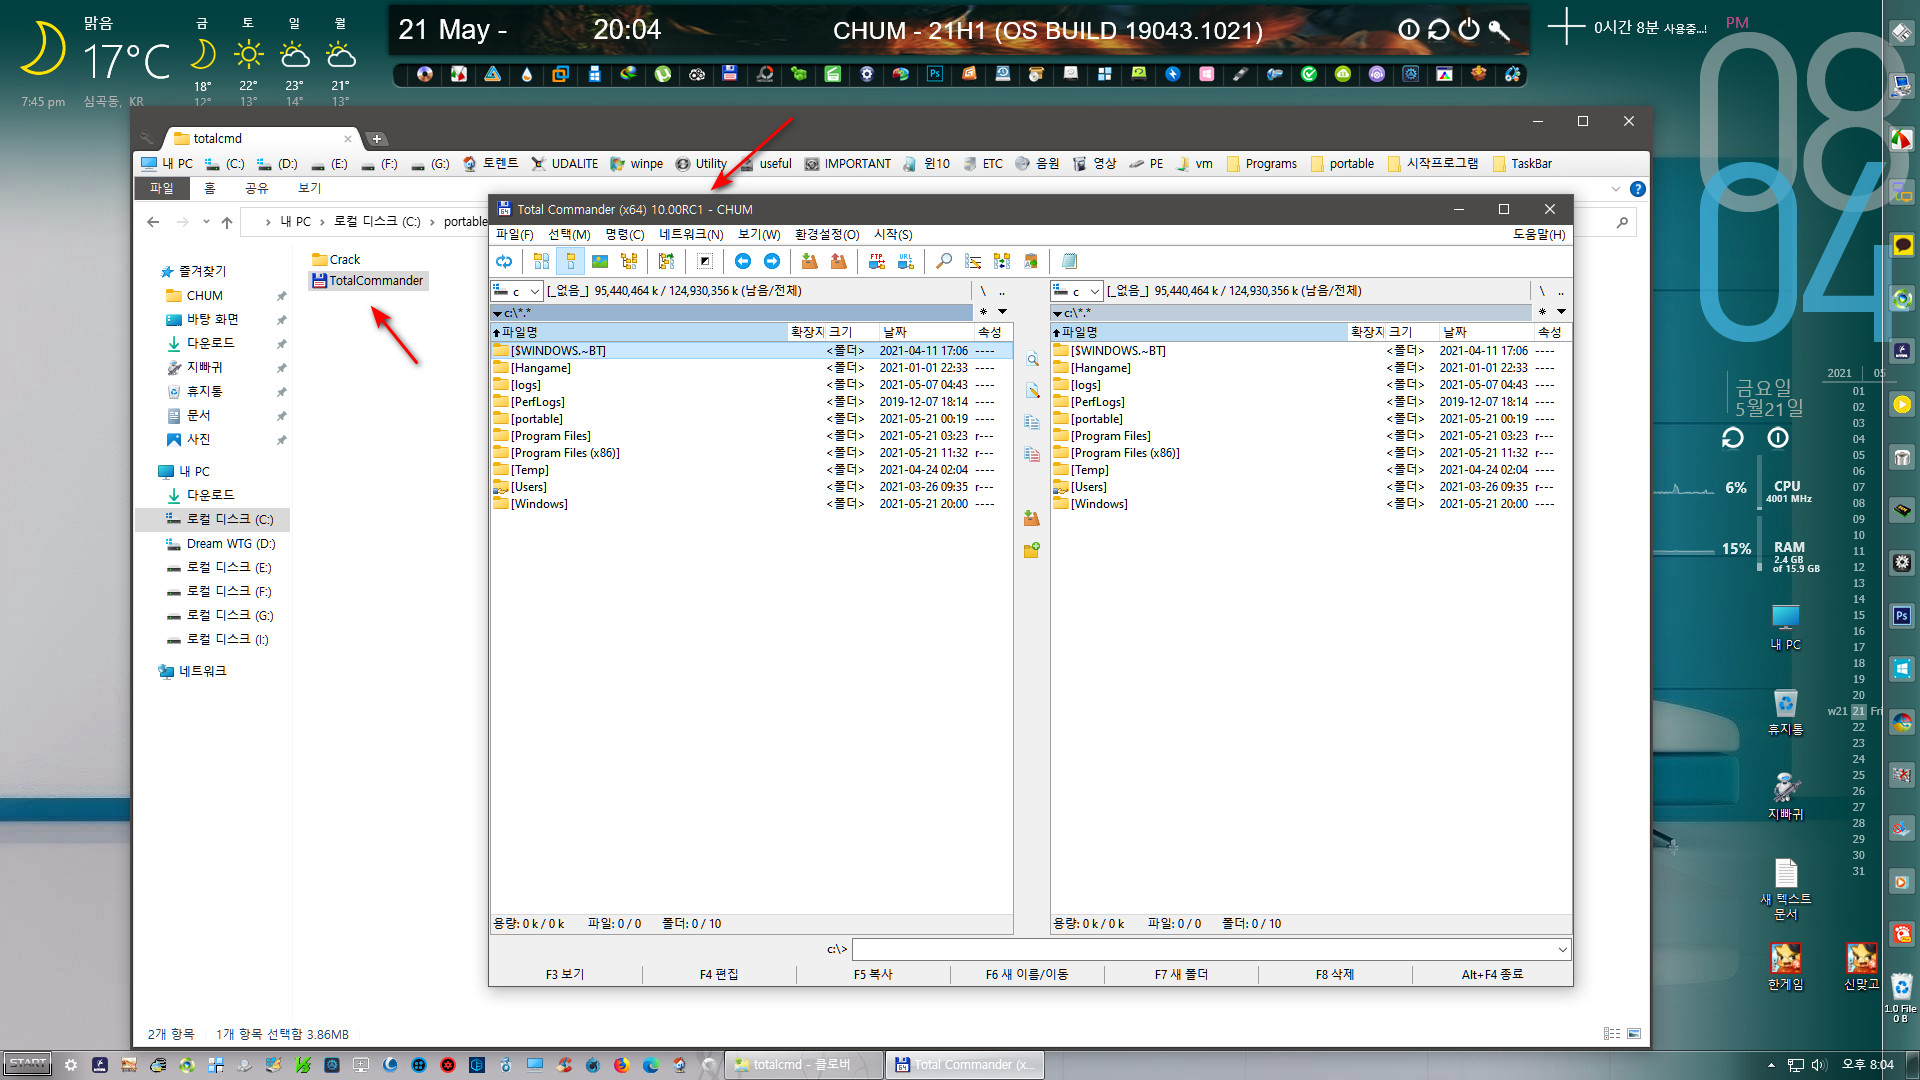Click the F4 편집 button
The height and width of the screenshot is (1080, 1920).
point(719,974)
